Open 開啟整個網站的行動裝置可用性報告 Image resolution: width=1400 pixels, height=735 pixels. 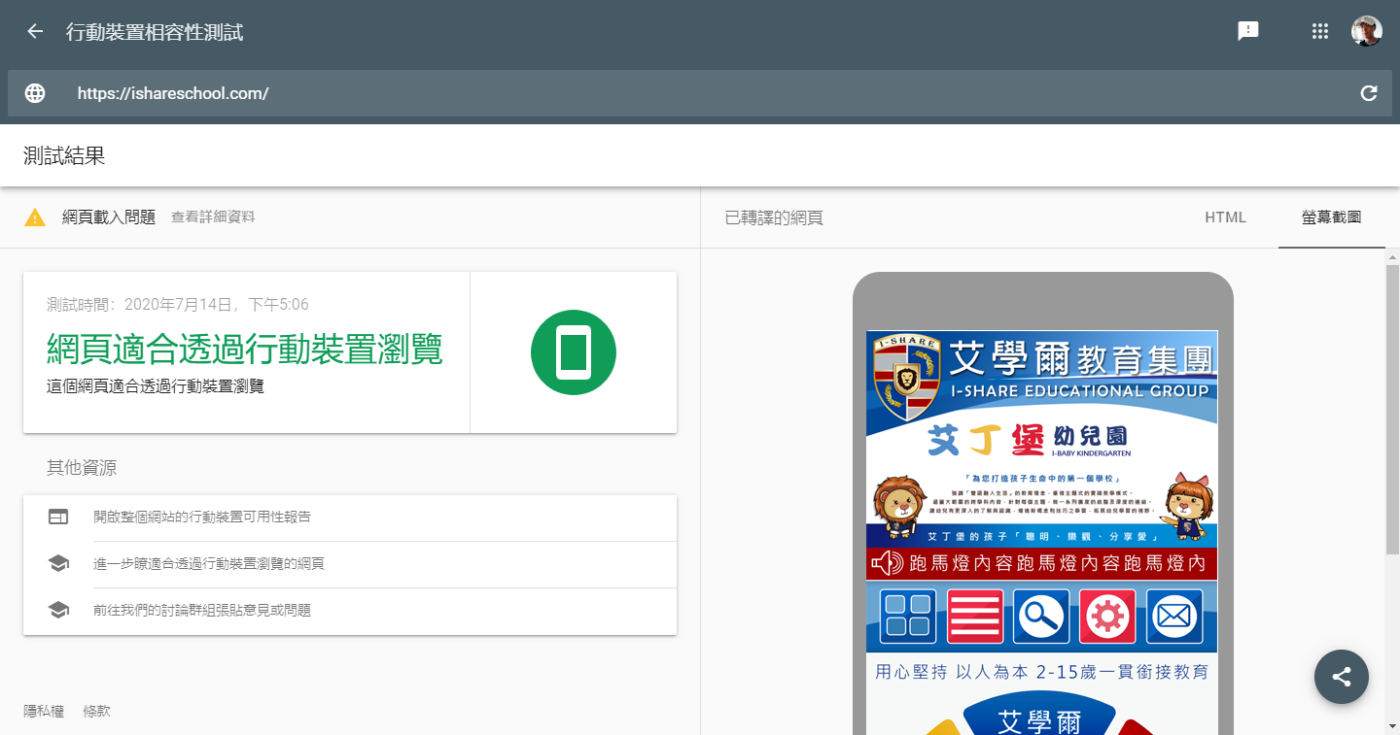[x=202, y=517]
